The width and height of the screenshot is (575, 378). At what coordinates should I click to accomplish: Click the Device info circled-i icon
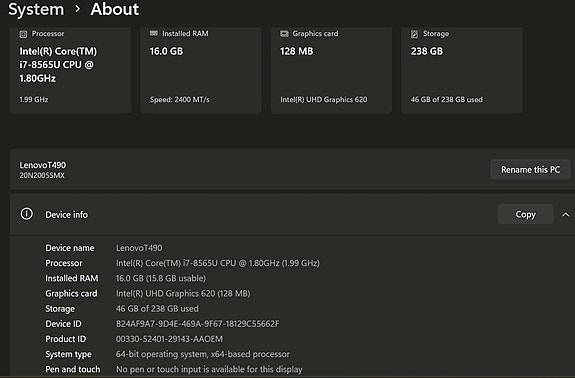click(26, 214)
